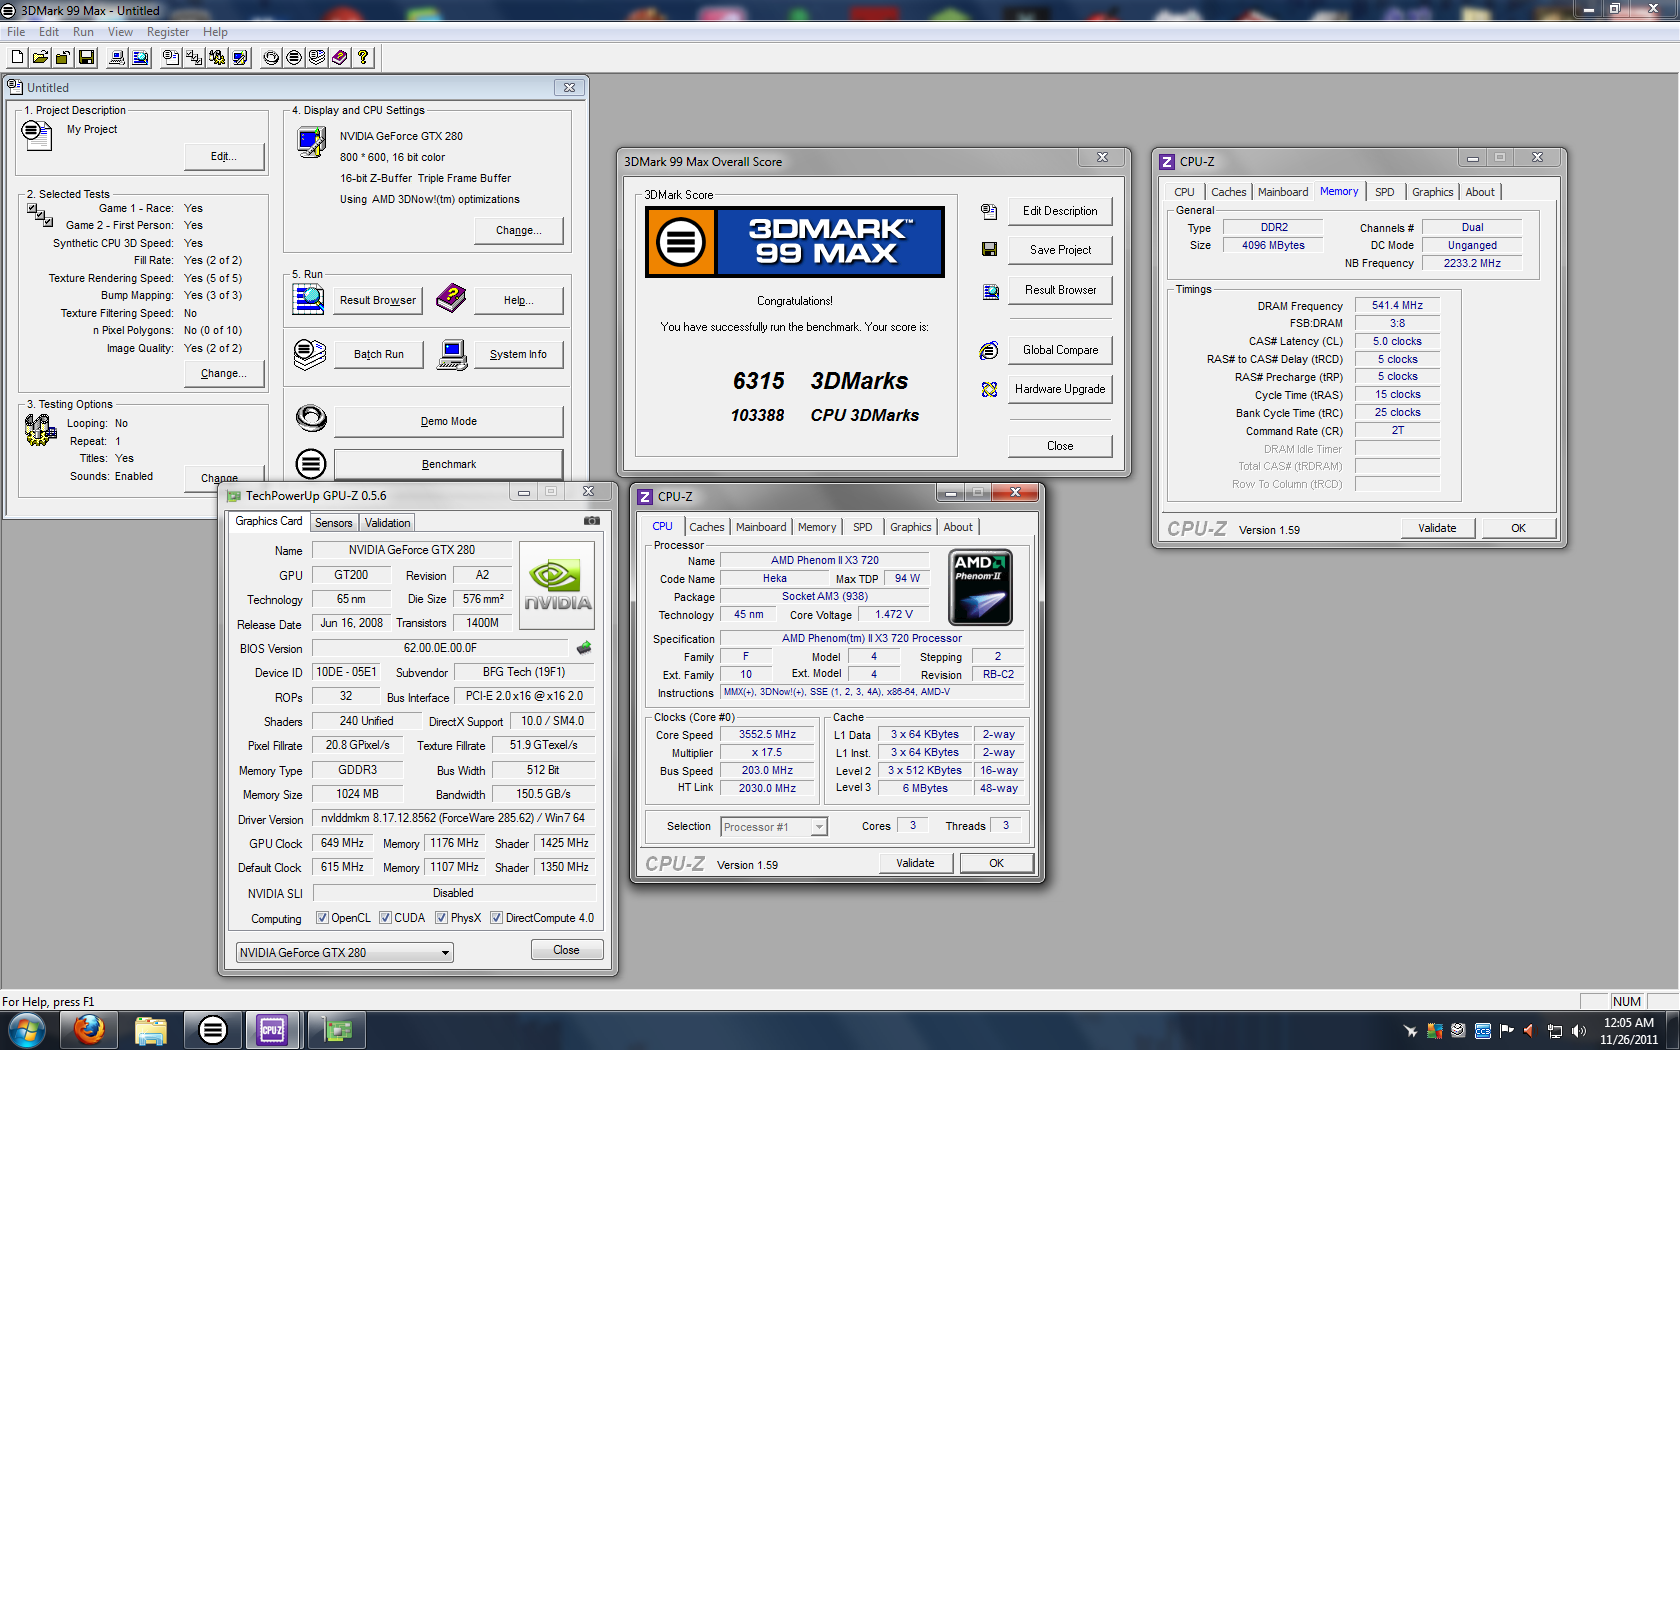Click OK in the processor CPU-Z window
Viewport: 1680px width, 1615px height.
click(x=997, y=863)
